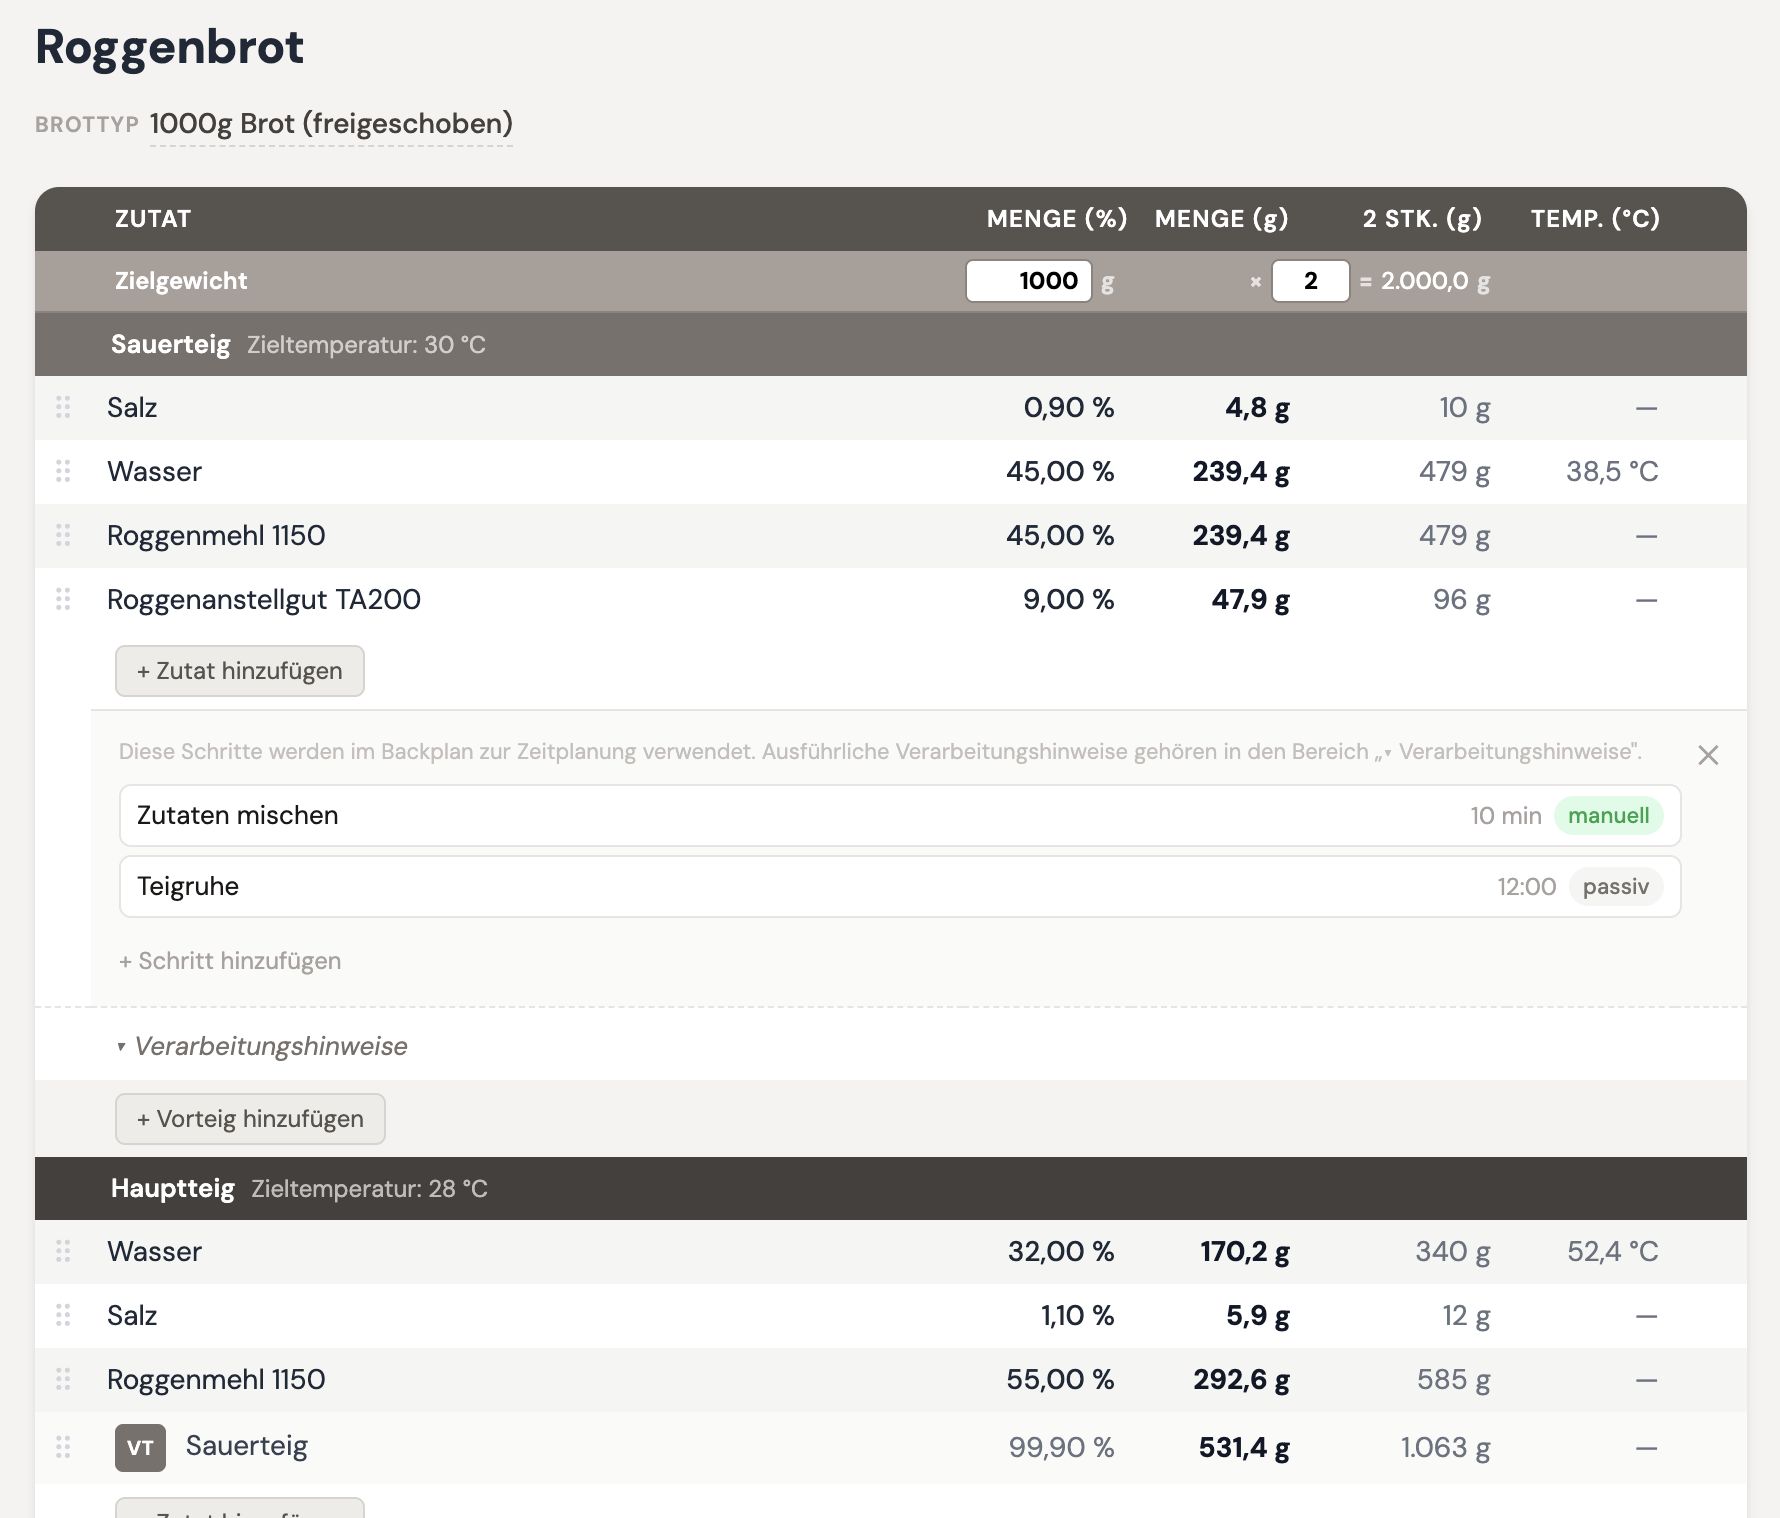The image size is (1780, 1518).
Task: Click the Hauptteig section header
Action: click(173, 1188)
